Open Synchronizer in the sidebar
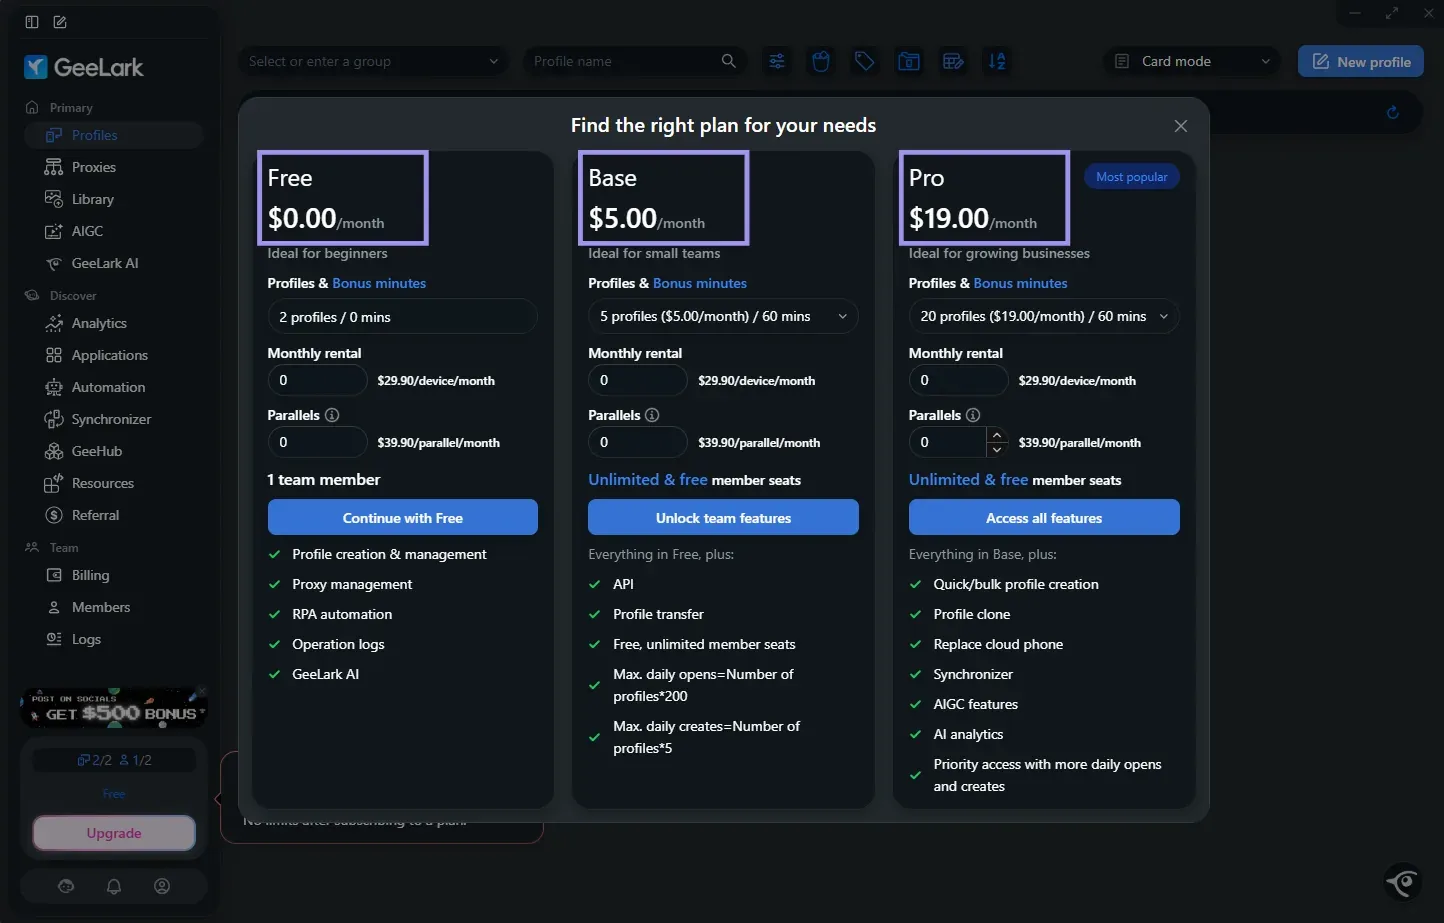 (113, 419)
